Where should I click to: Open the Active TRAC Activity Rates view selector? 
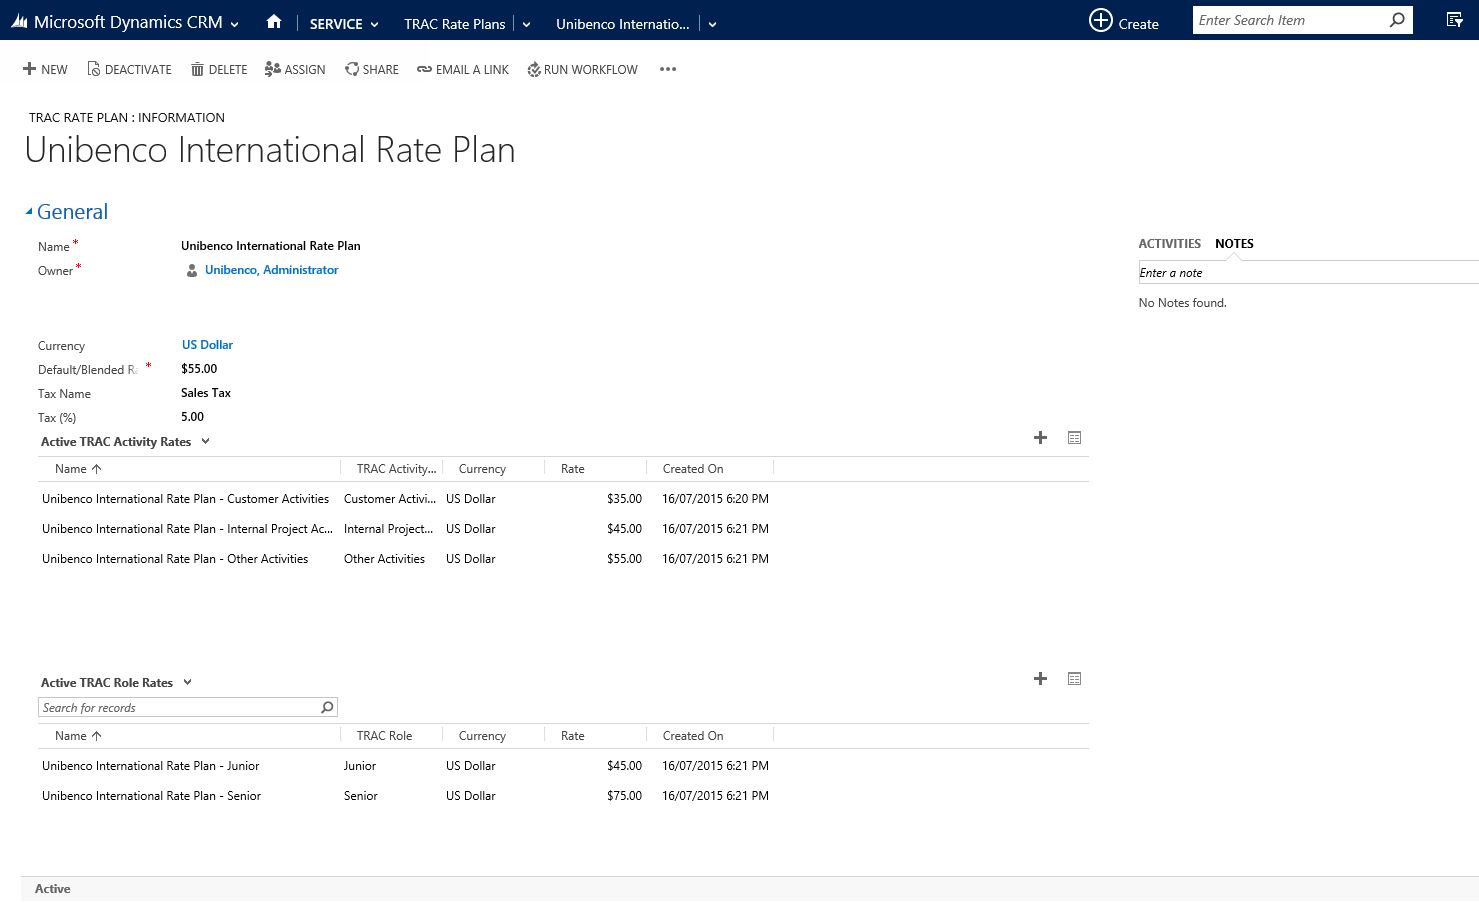pyautogui.click(x=125, y=441)
